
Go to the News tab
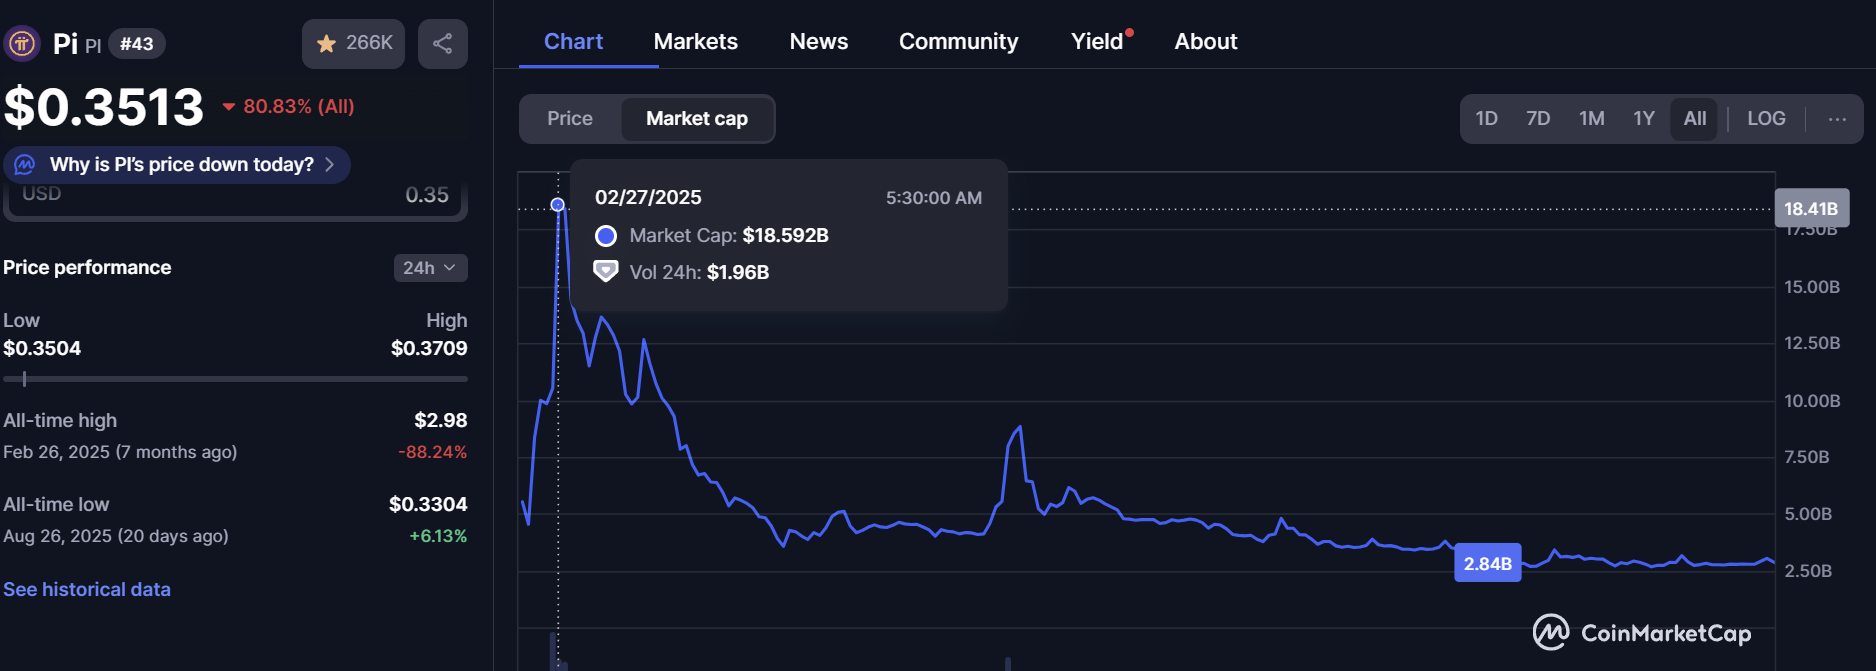coord(819,42)
